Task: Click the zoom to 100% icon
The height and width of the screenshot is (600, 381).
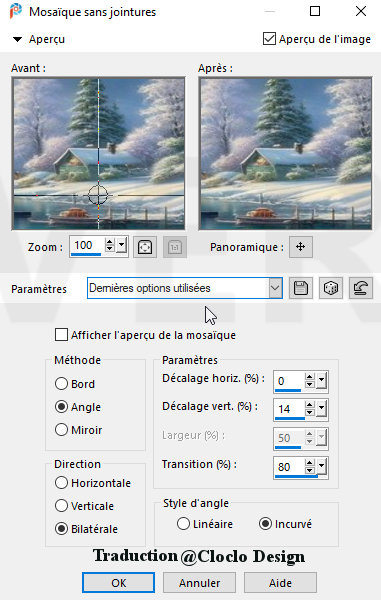Action: (175, 247)
